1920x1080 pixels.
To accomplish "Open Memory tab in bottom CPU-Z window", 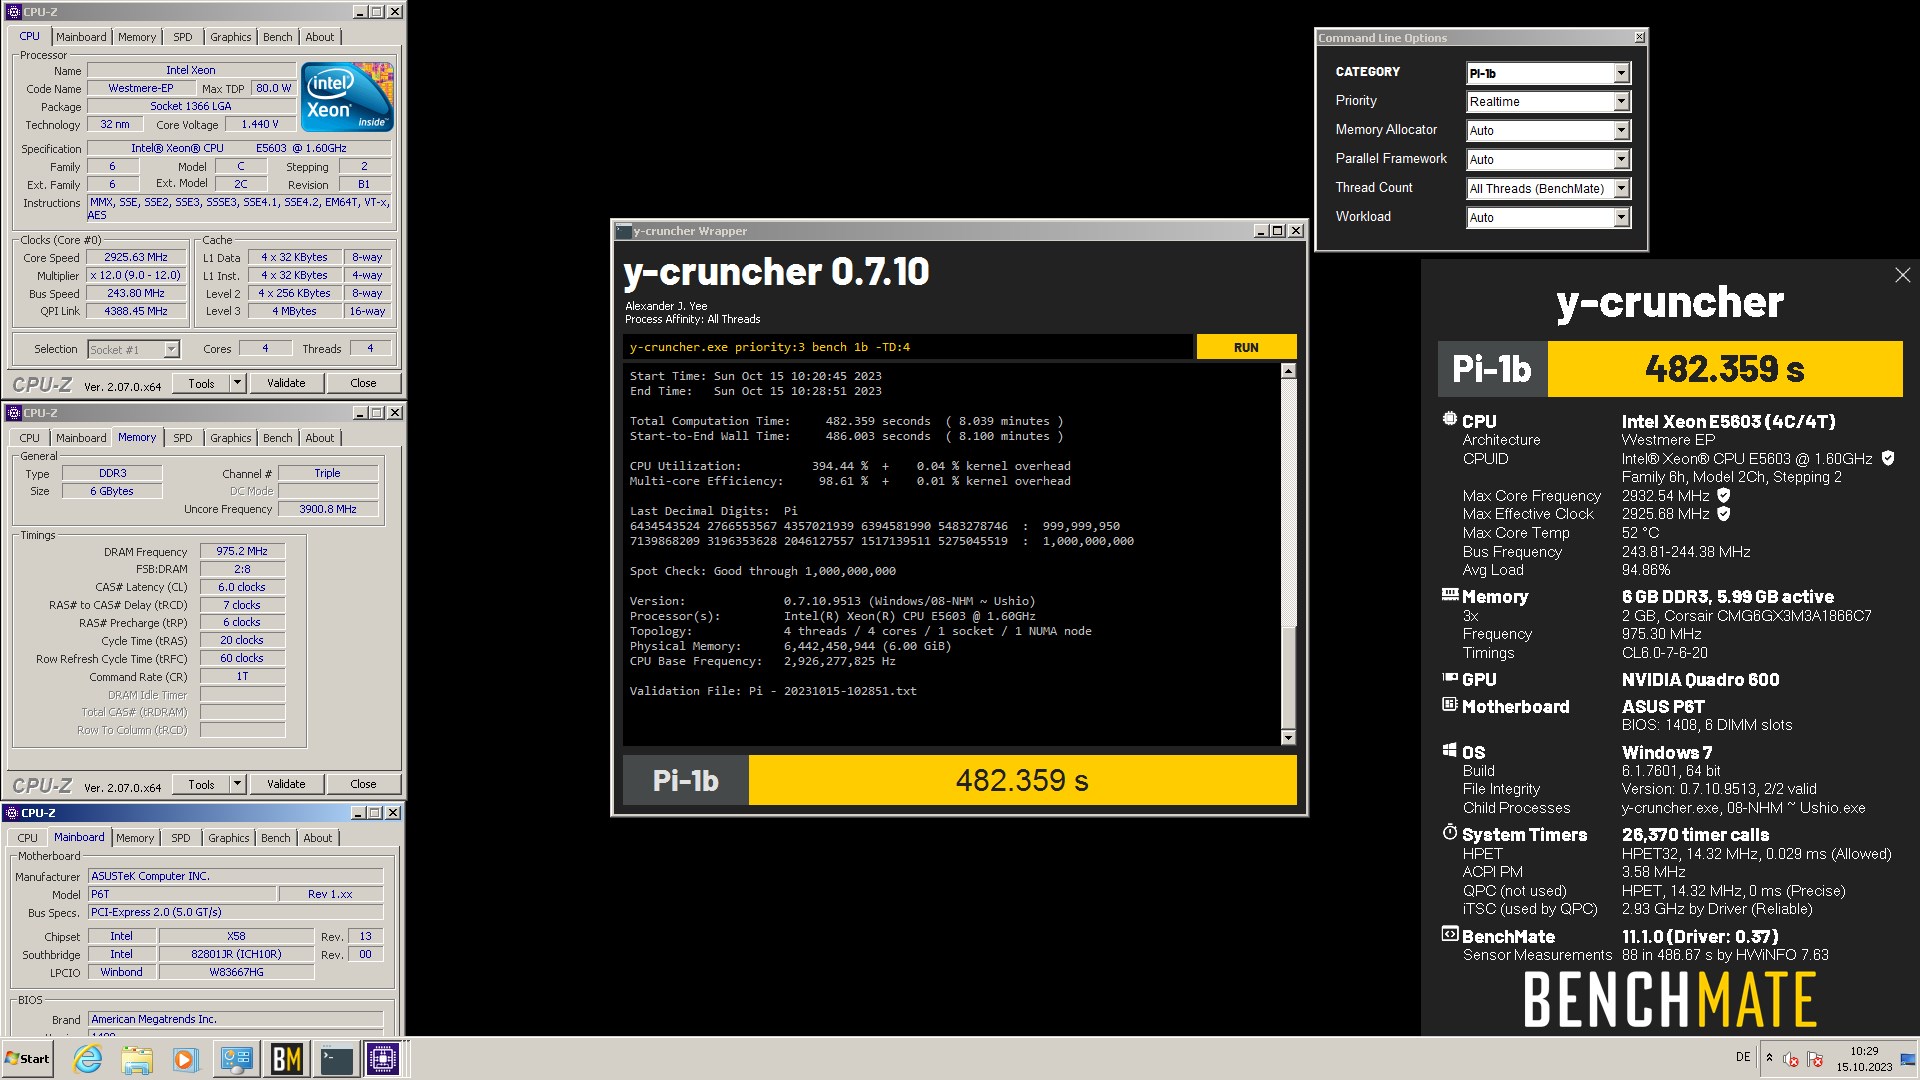I will click(135, 838).
